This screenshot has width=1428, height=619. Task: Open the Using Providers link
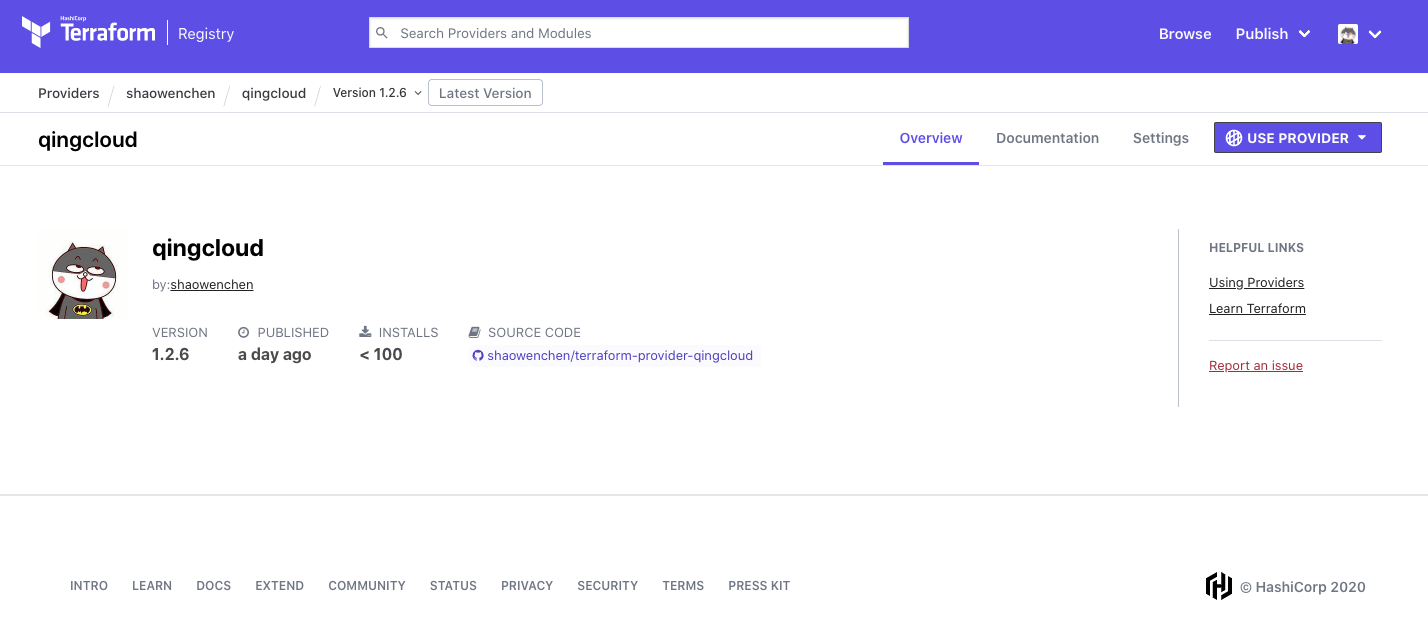tap(1256, 282)
